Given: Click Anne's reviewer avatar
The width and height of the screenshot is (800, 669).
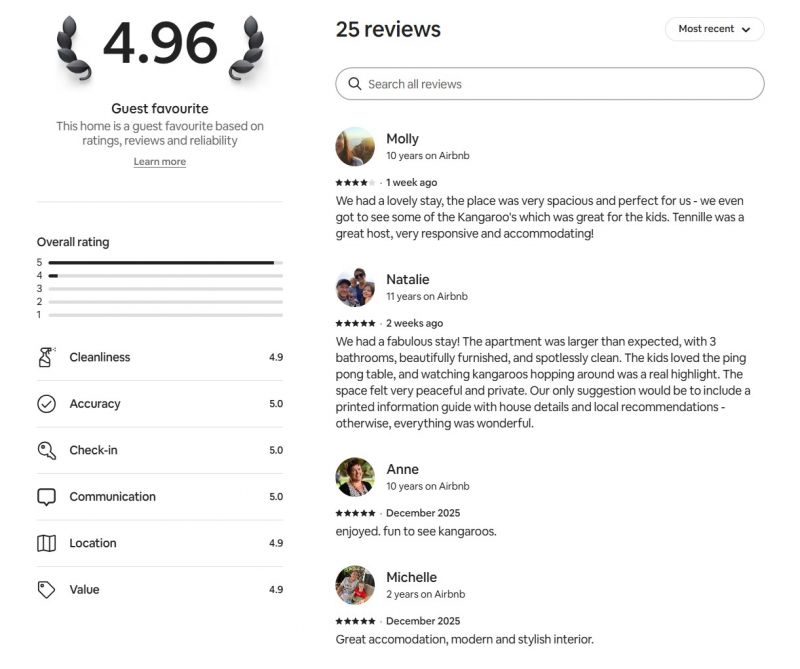Looking at the screenshot, I should tap(355, 477).
